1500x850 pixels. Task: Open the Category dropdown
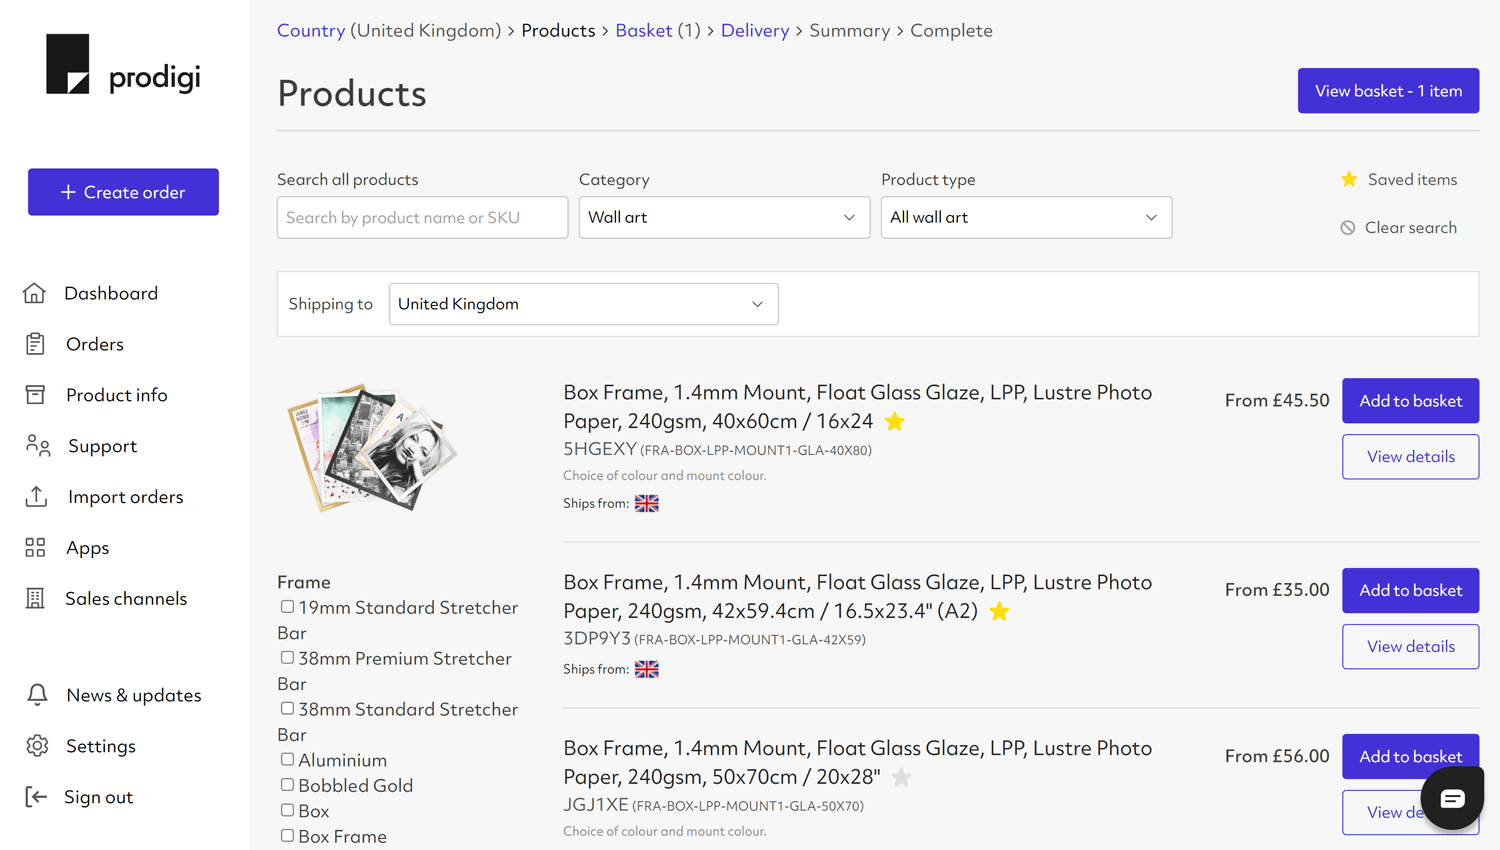(724, 217)
